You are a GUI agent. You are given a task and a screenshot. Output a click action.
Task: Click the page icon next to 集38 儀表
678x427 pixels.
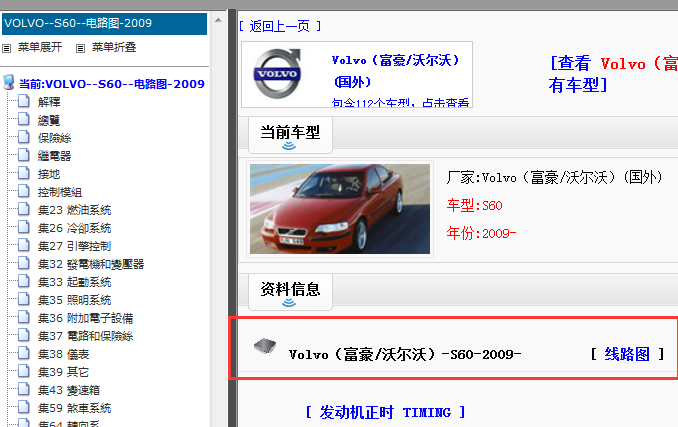point(24,353)
